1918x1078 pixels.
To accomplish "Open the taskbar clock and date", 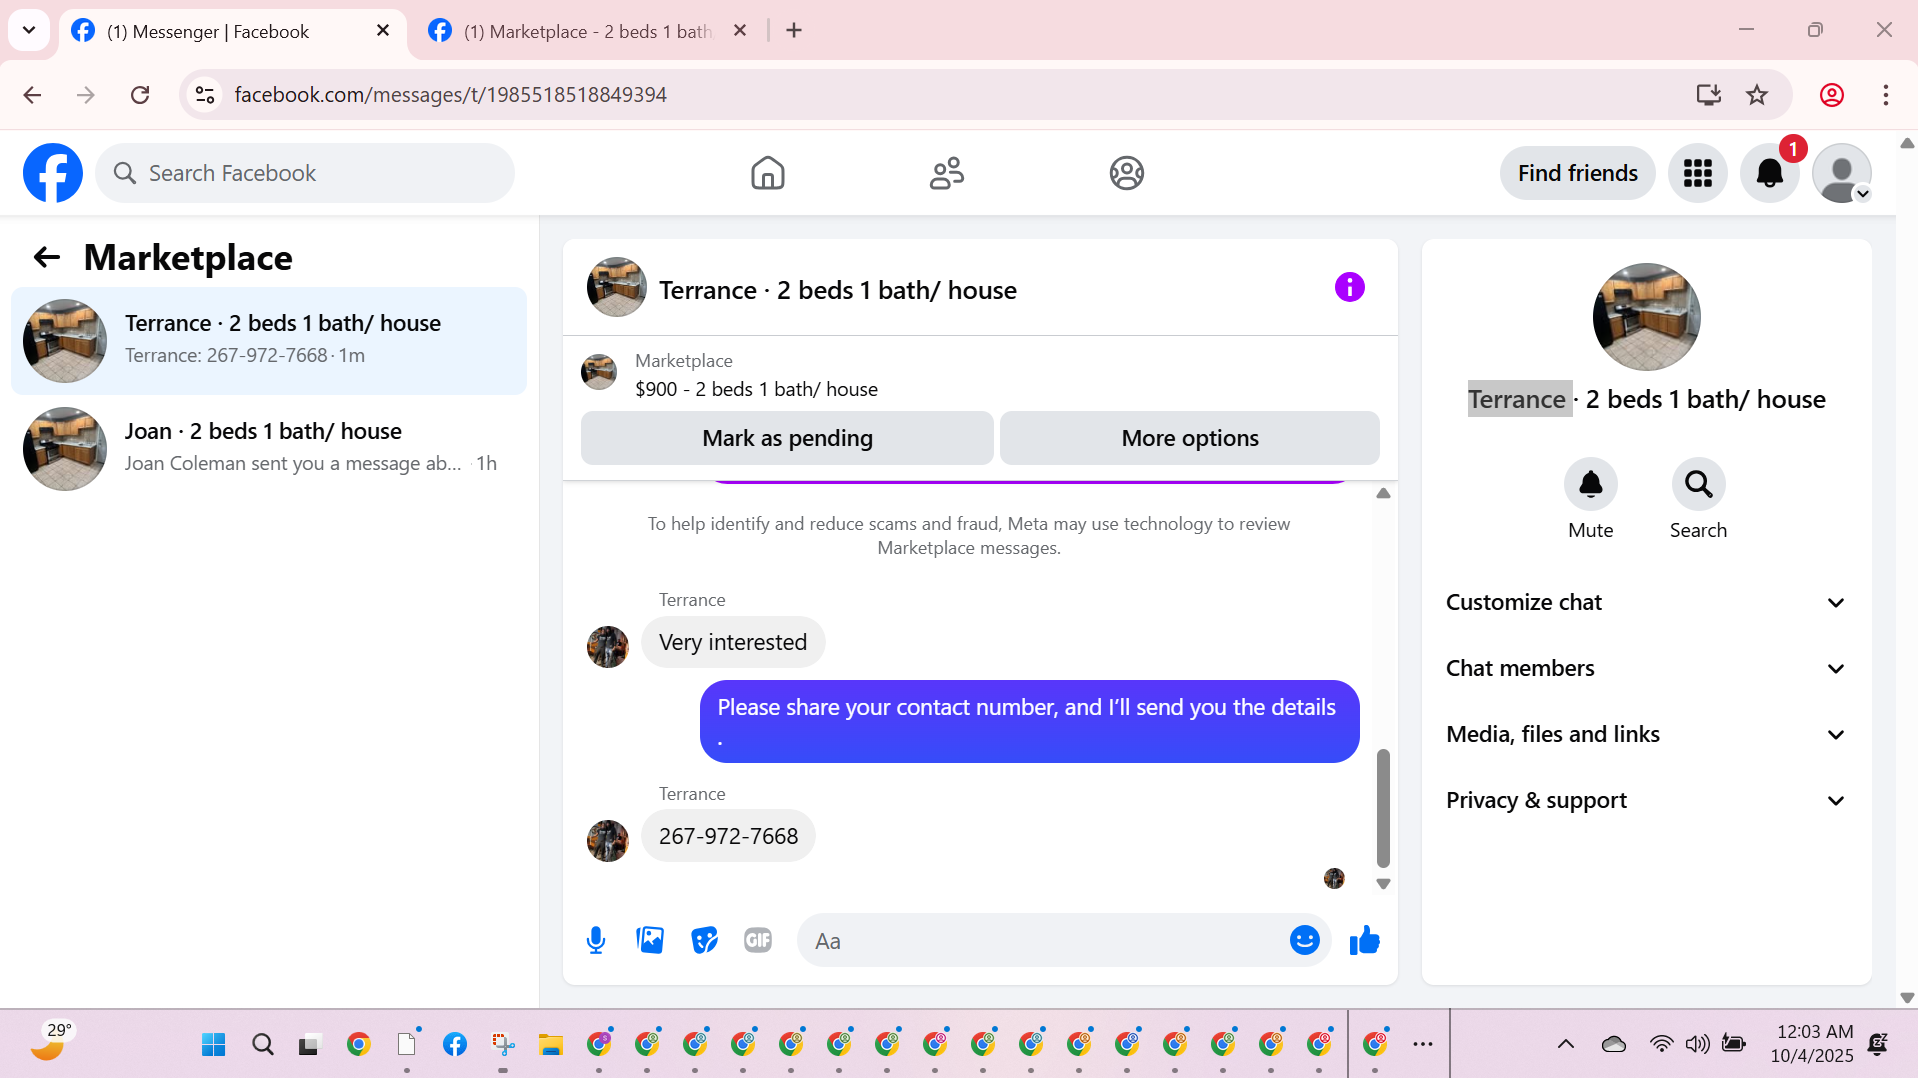I will click(1811, 1043).
